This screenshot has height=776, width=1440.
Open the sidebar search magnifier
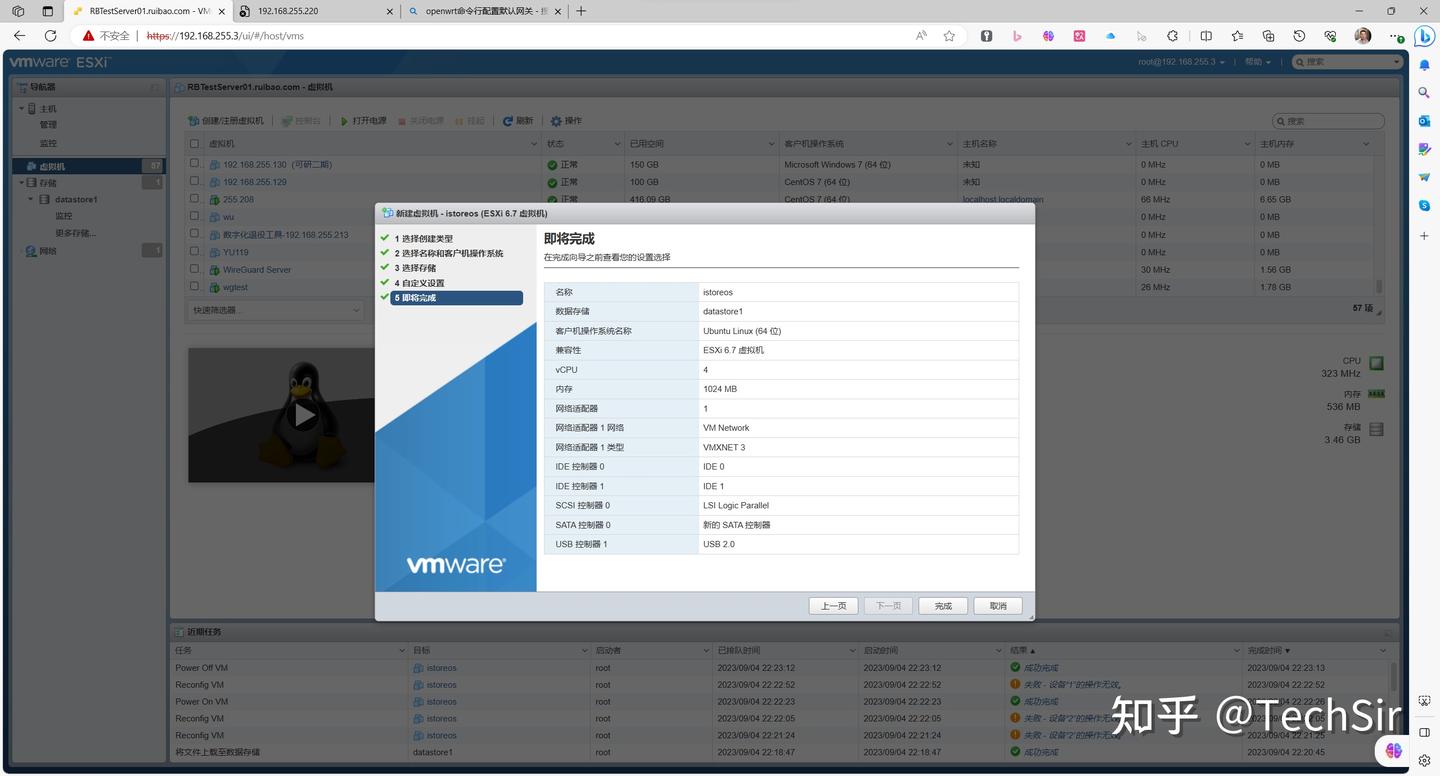tap(1425, 93)
